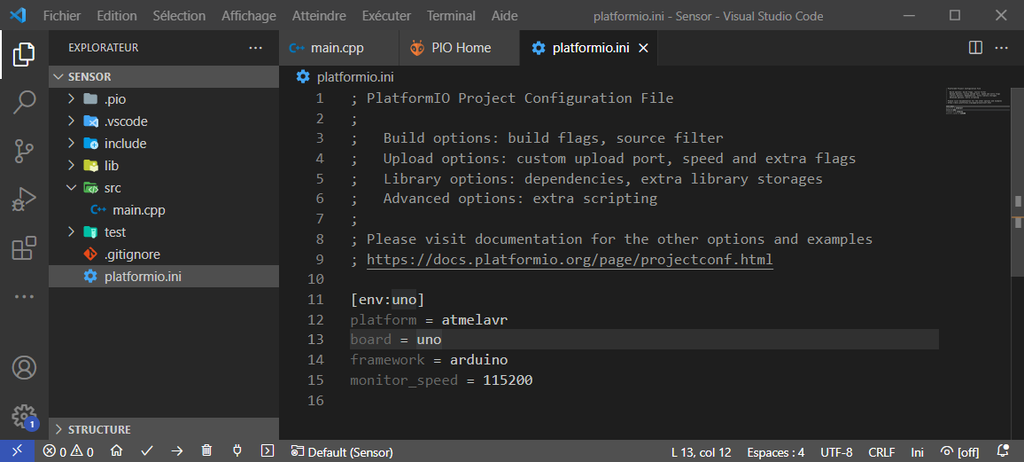Screen dimensions: 1024x462
Task: Toggle the [off] eye status item
Action: pyautogui.click(x=959, y=452)
